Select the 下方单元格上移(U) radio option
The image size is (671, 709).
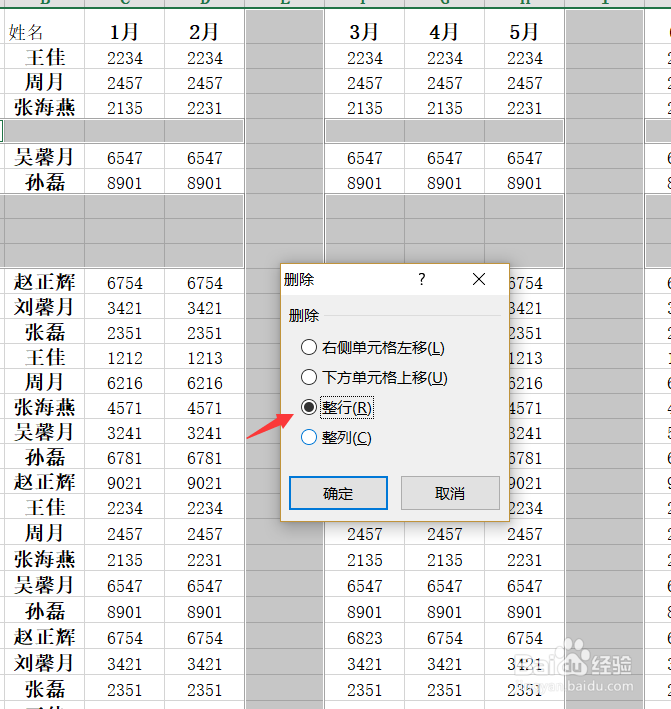pyautogui.click(x=374, y=378)
